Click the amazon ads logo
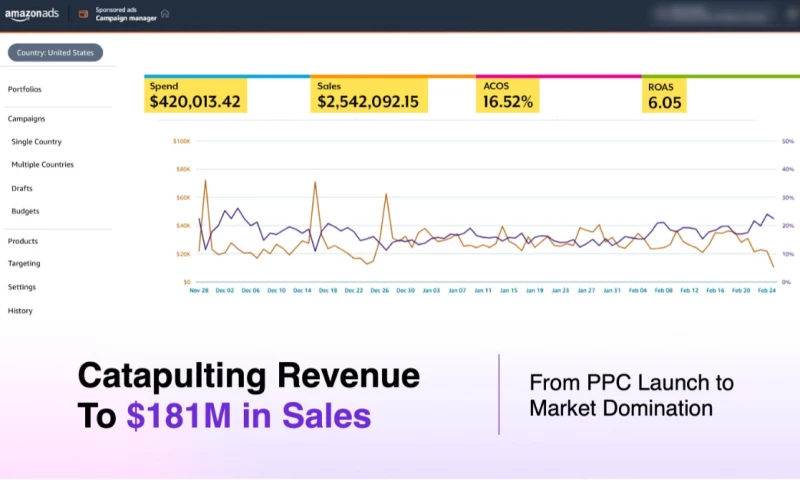Viewport: 800px width, 480px height. pos(35,14)
